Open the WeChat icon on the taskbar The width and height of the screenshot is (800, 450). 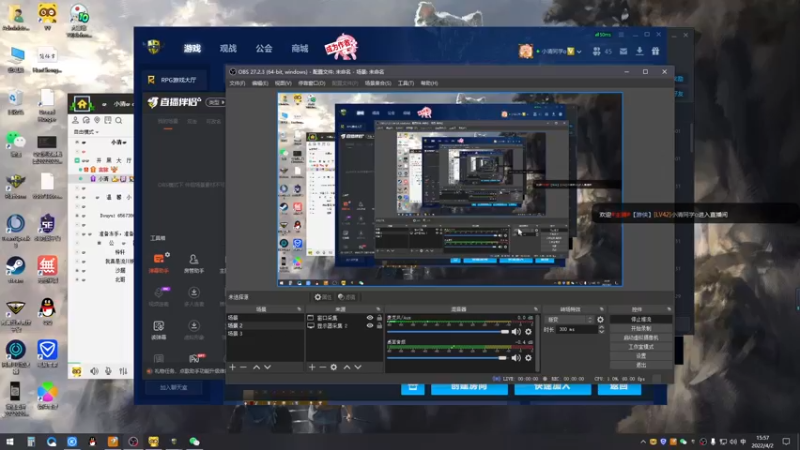tap(194, 441)
